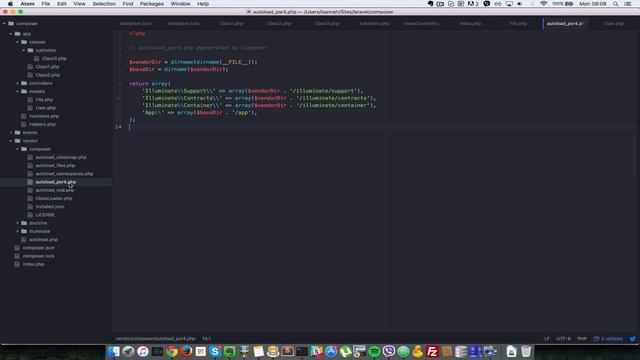The image size is (640, 360).
Task: Launch FileZilla from the Dock
Action: [432, 351]
